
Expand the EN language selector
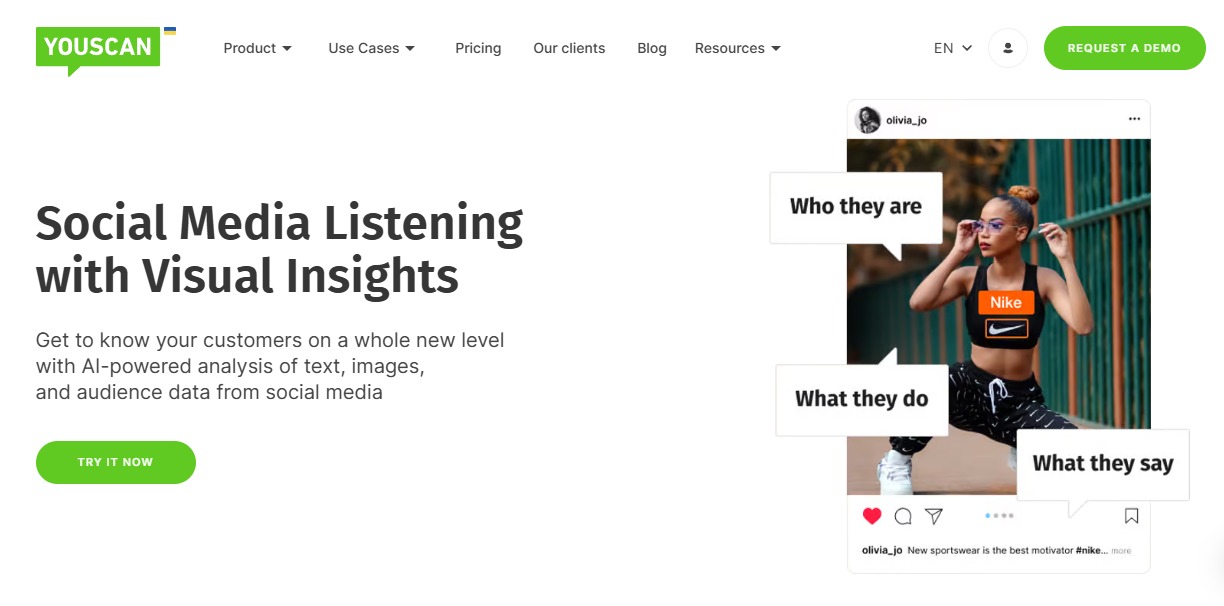pos(950,47)
